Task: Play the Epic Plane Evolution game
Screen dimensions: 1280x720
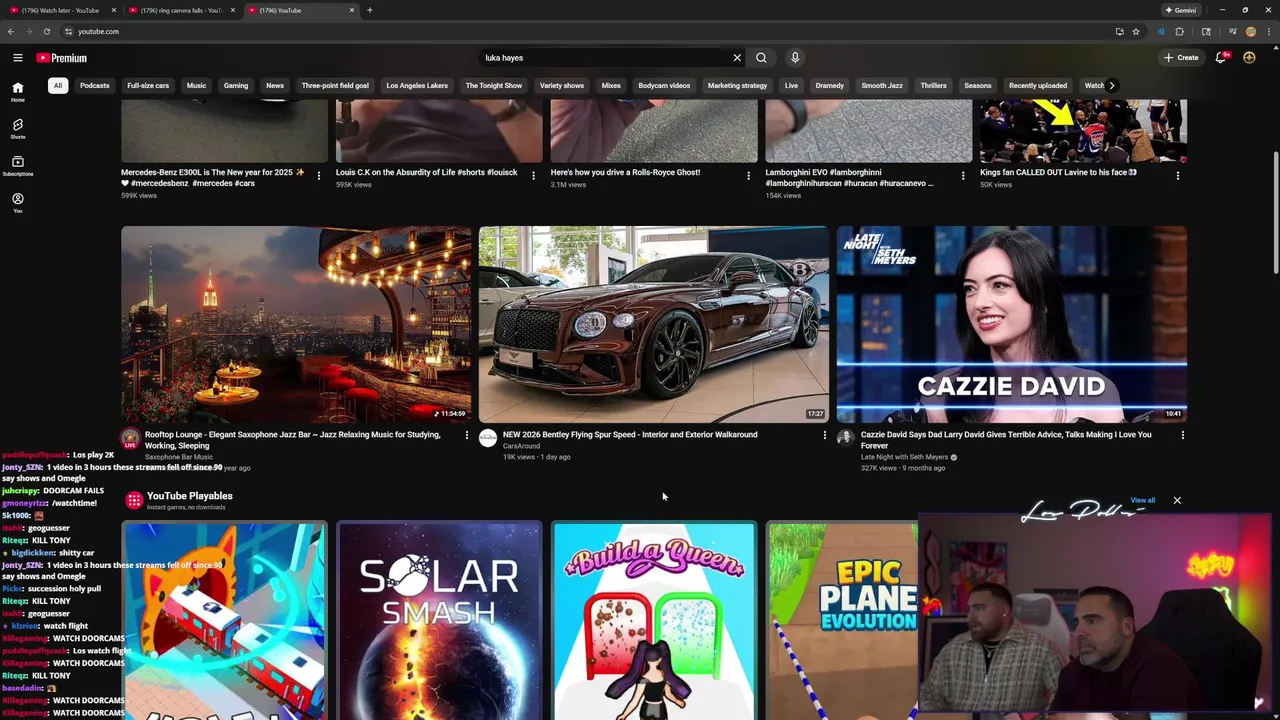Action: click(x=842, y=620)
